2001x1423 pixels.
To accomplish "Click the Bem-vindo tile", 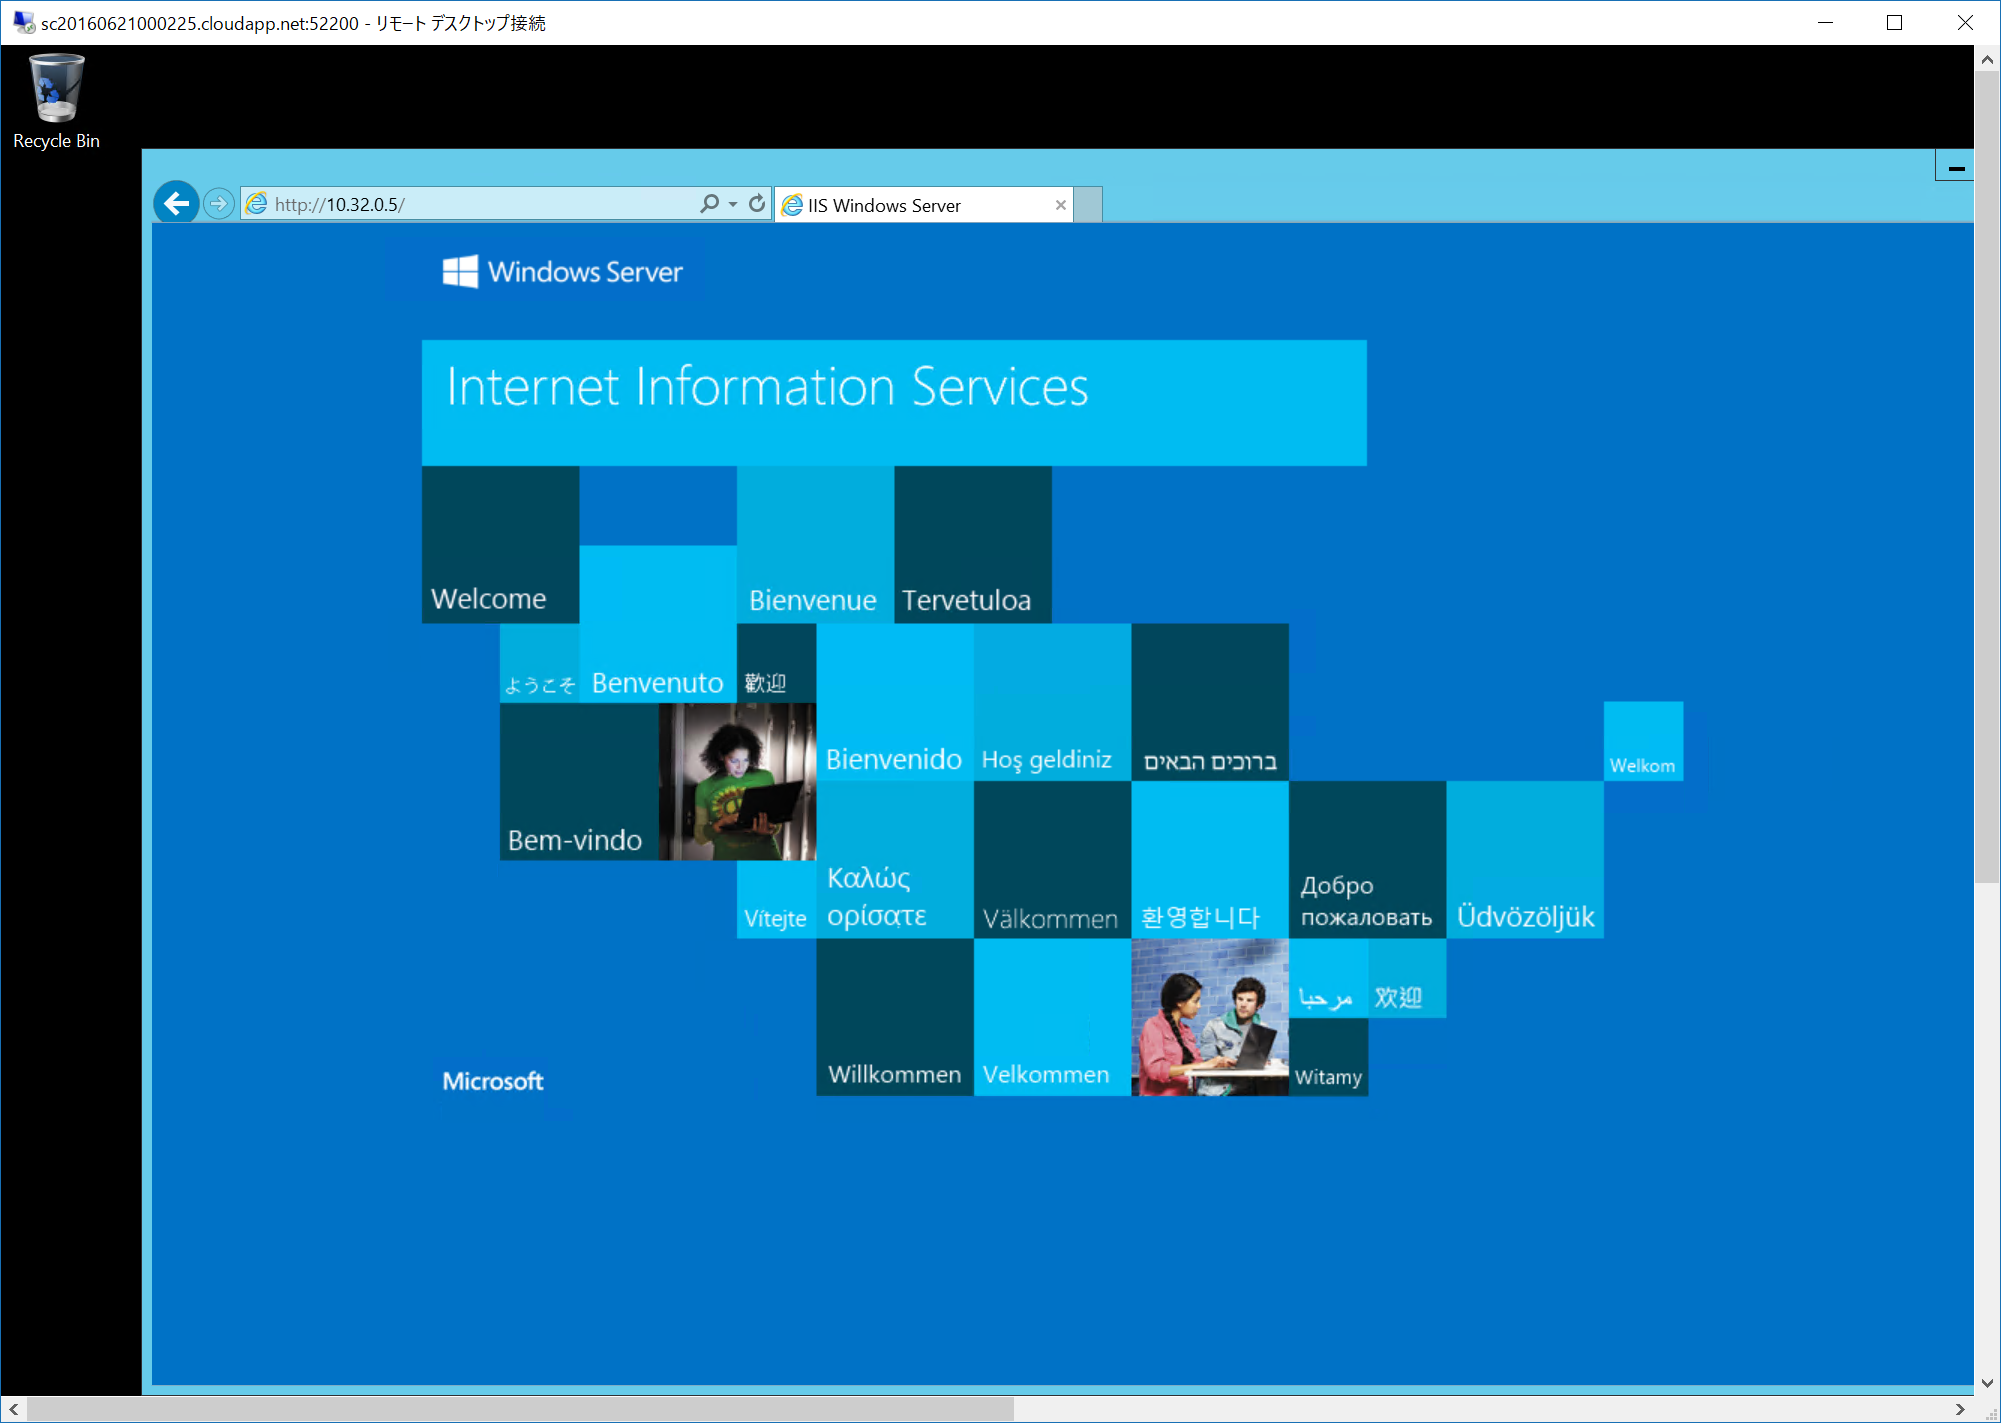I will (x=579, y=782).
